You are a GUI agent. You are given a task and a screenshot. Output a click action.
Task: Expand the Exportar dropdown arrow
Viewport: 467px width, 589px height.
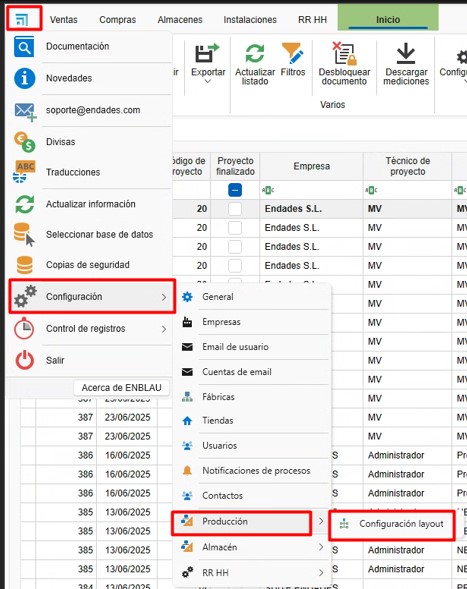tap(208, 81)
